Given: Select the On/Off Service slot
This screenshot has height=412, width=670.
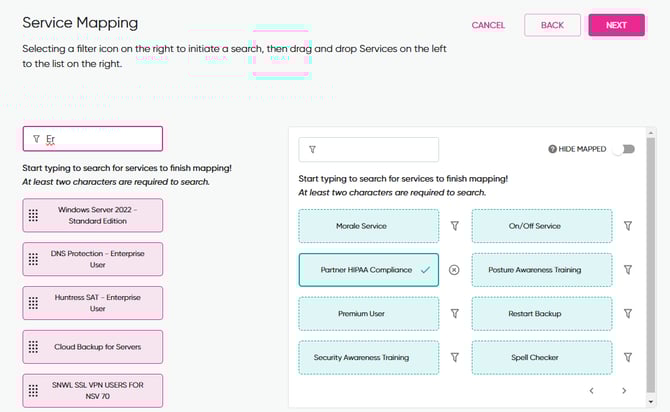Looking at the screenshot, I should coord(542,226).
